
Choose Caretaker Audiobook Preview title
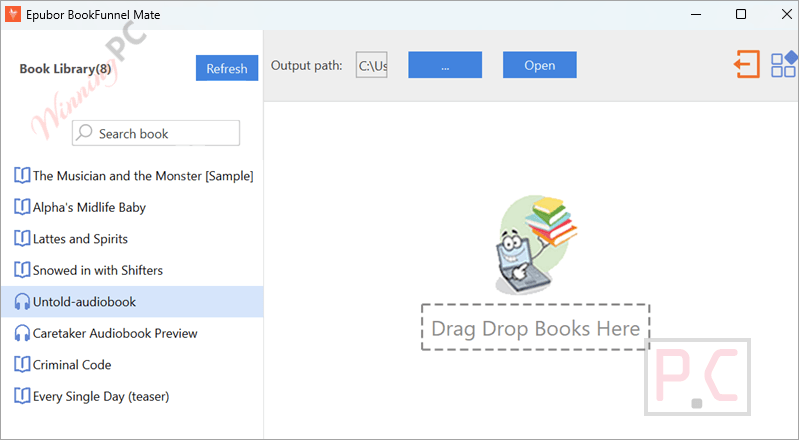tap(115, 333)
